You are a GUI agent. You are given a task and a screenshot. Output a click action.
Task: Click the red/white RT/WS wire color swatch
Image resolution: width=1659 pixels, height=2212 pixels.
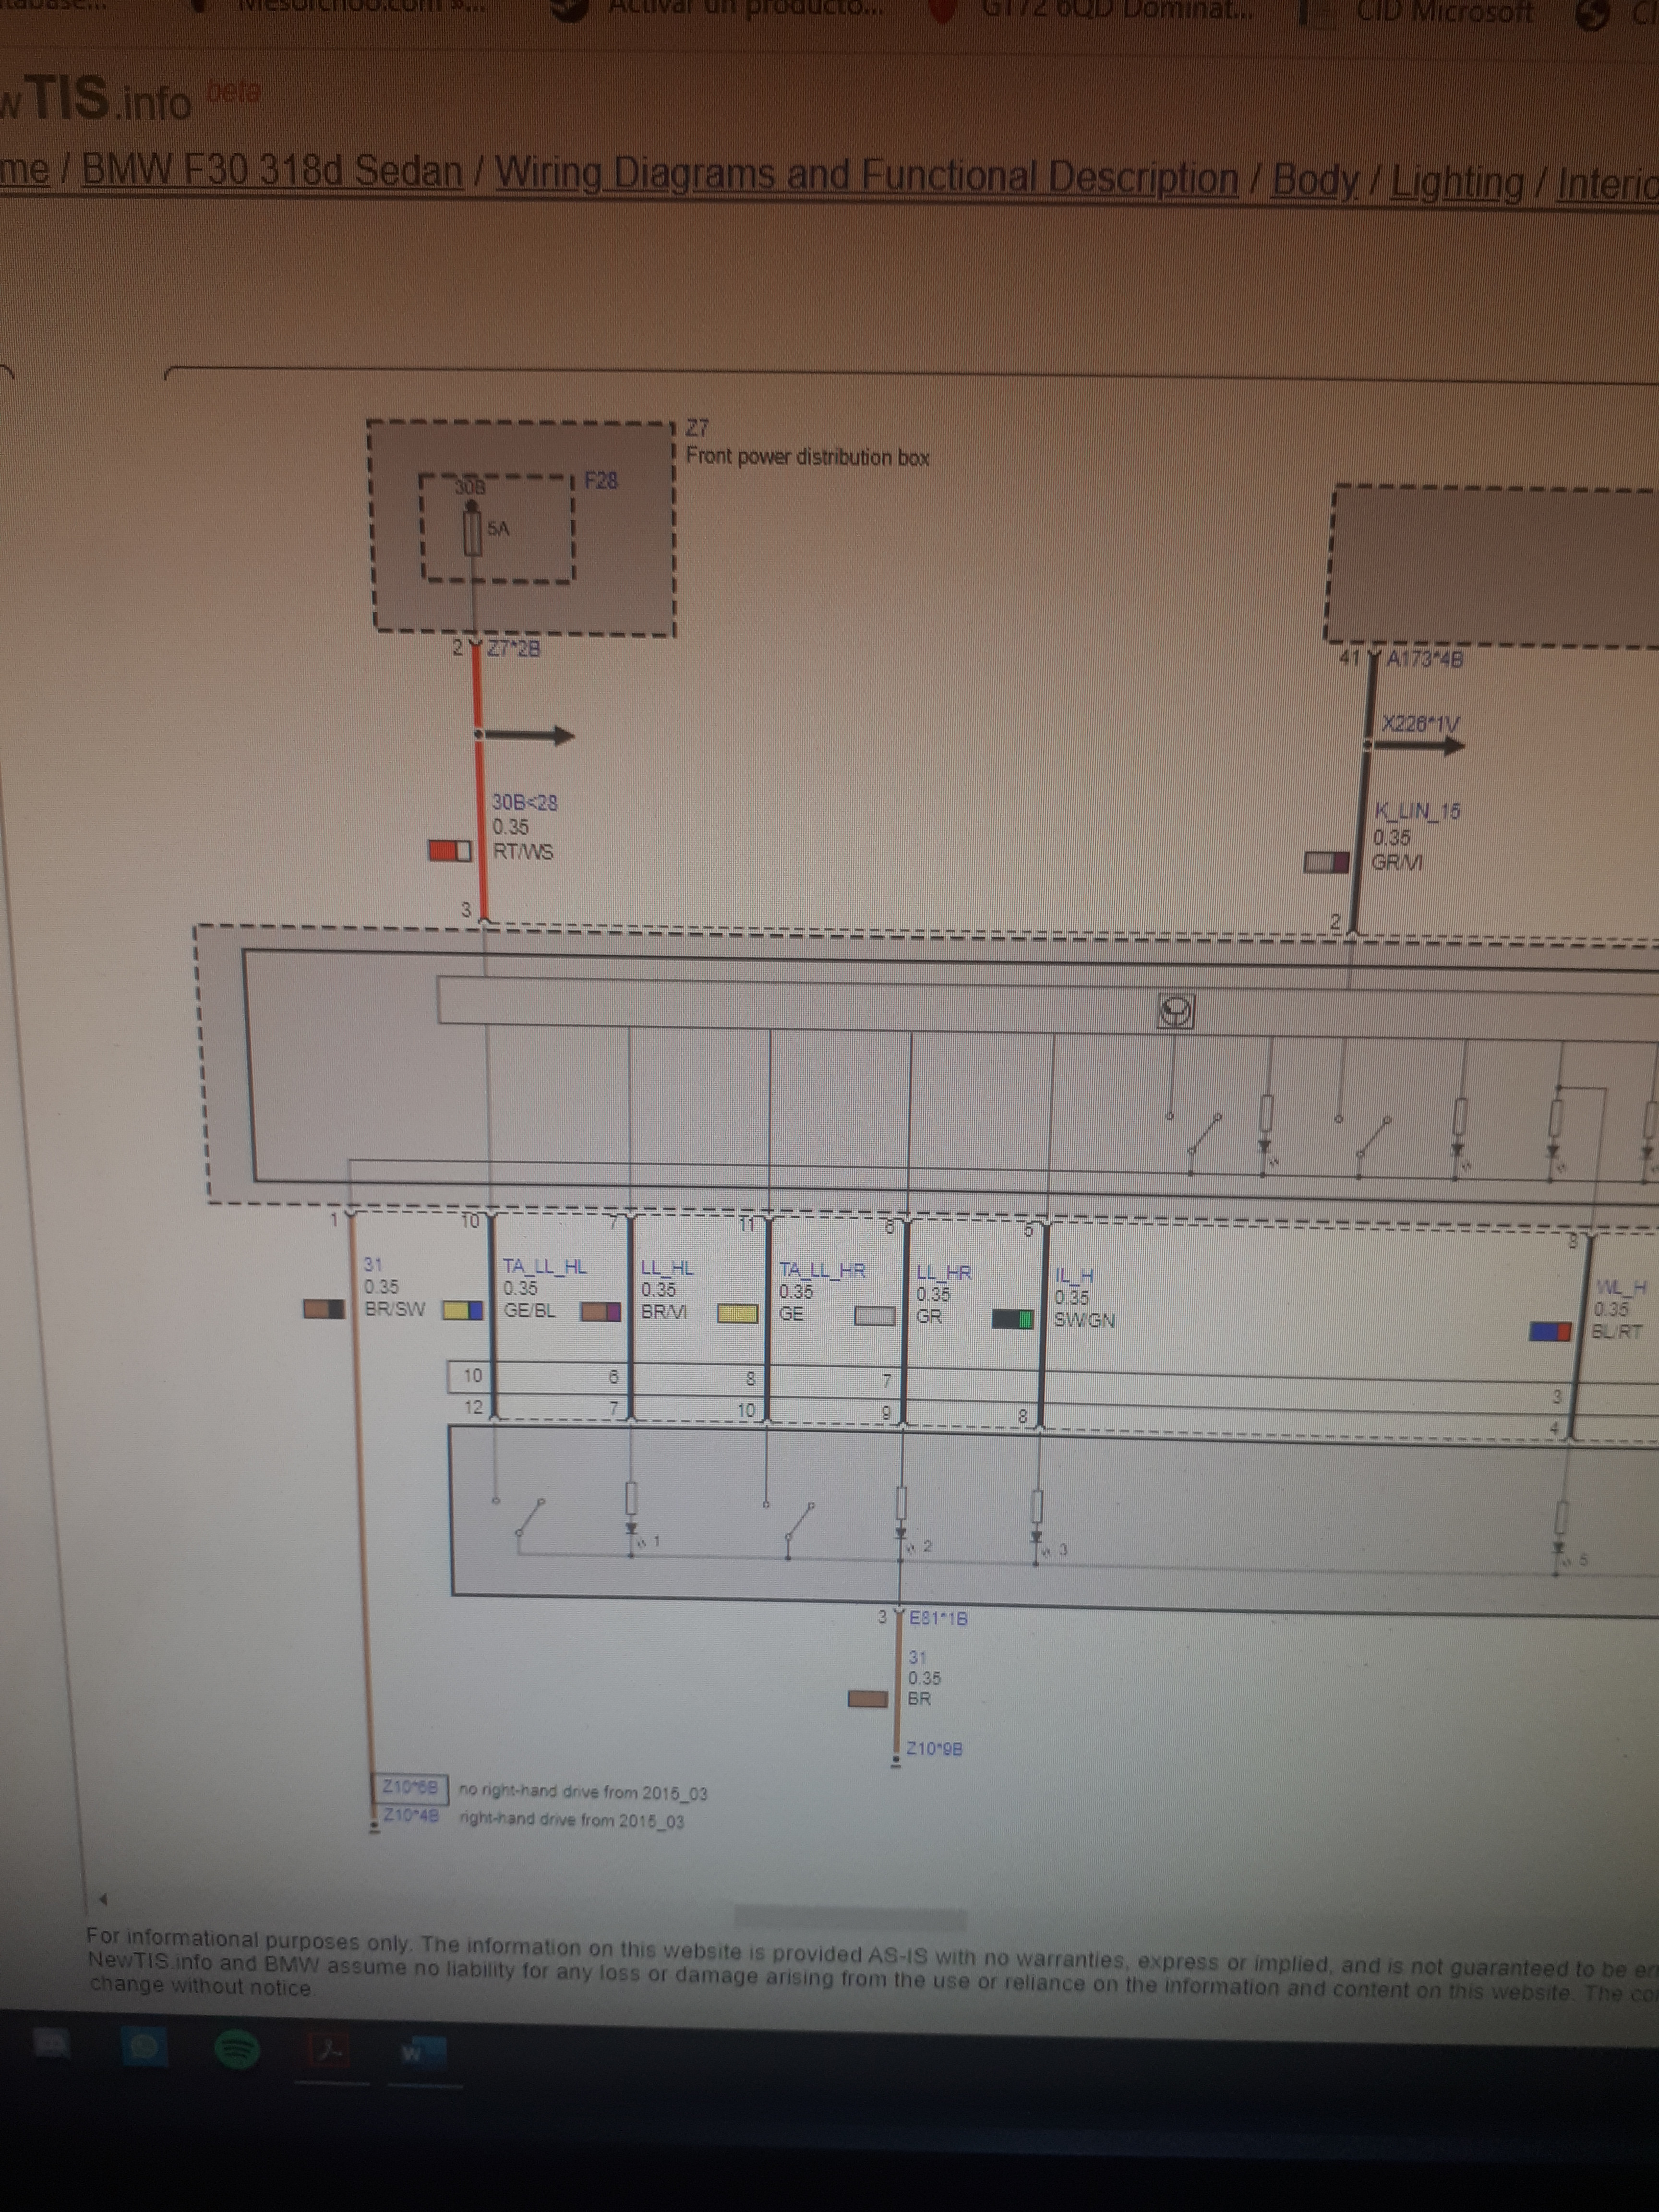(449, 851)
